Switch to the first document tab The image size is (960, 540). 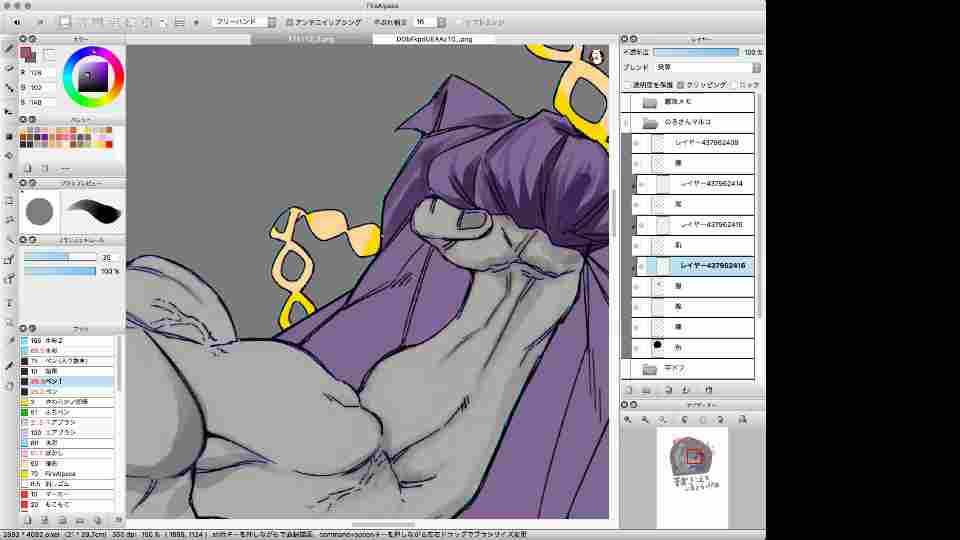point(311,39)
